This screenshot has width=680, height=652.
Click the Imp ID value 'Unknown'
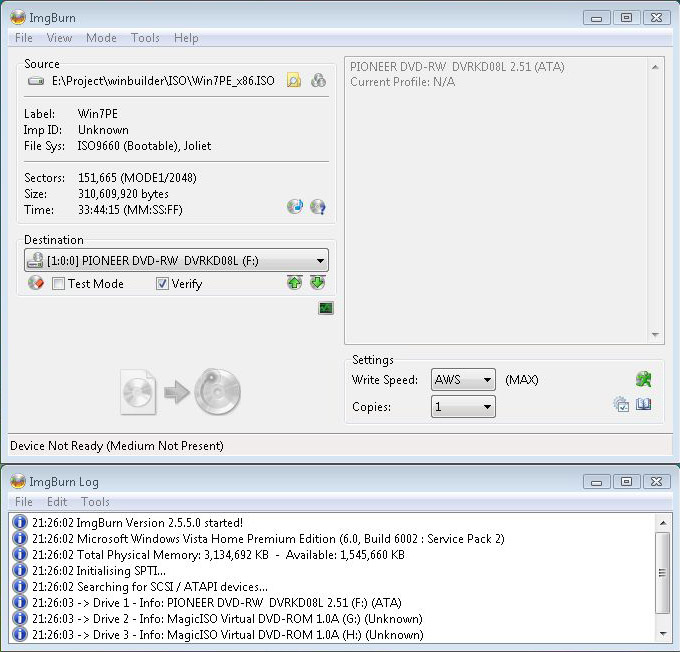(x=103, y=130)
